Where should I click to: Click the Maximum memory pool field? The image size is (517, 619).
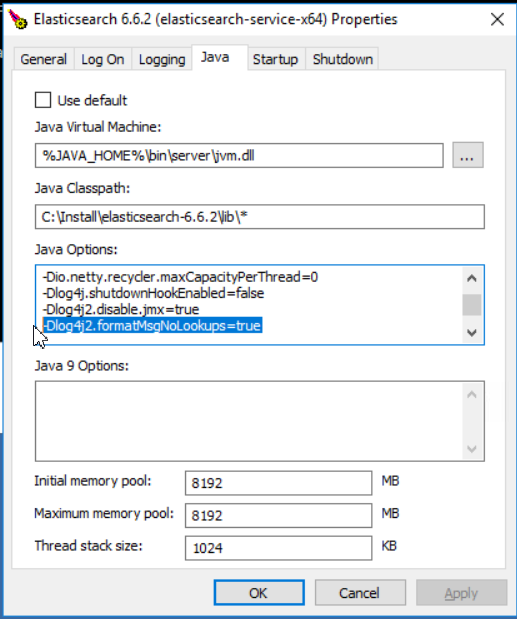point(278,515)
